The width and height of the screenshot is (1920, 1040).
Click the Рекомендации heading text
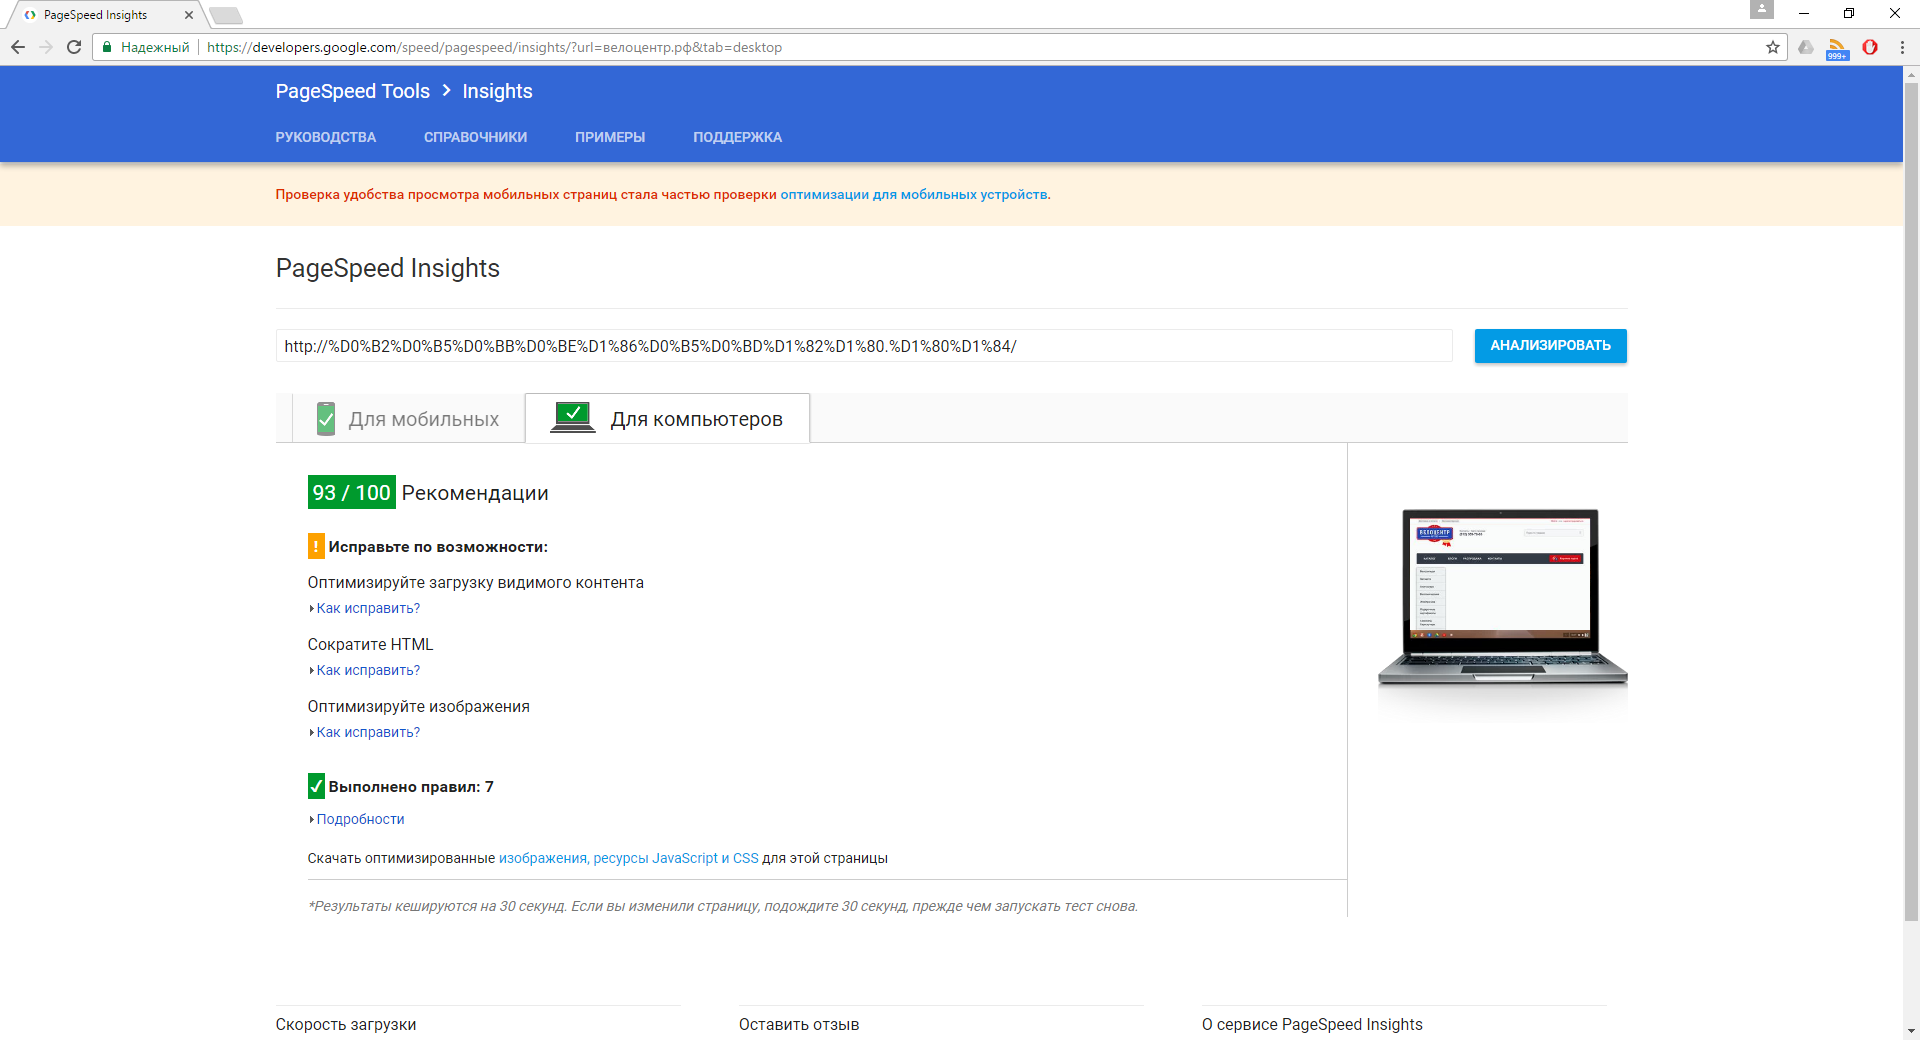coord(475,493)
